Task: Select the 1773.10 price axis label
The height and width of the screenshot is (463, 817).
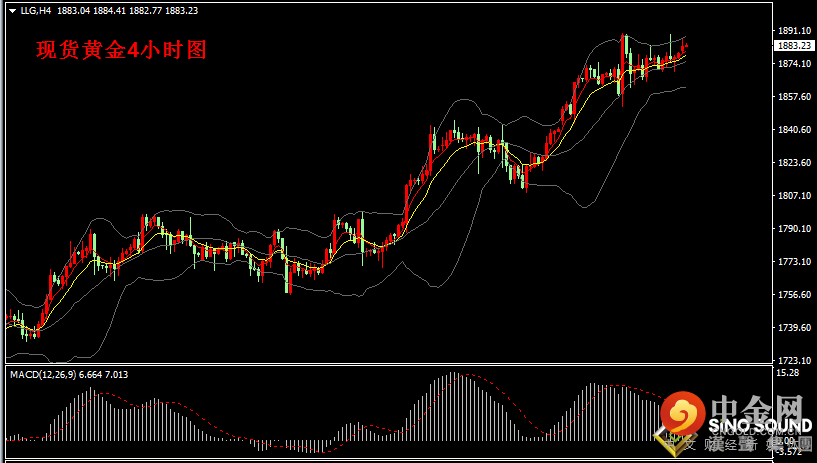Action: (x=794, y=261)
